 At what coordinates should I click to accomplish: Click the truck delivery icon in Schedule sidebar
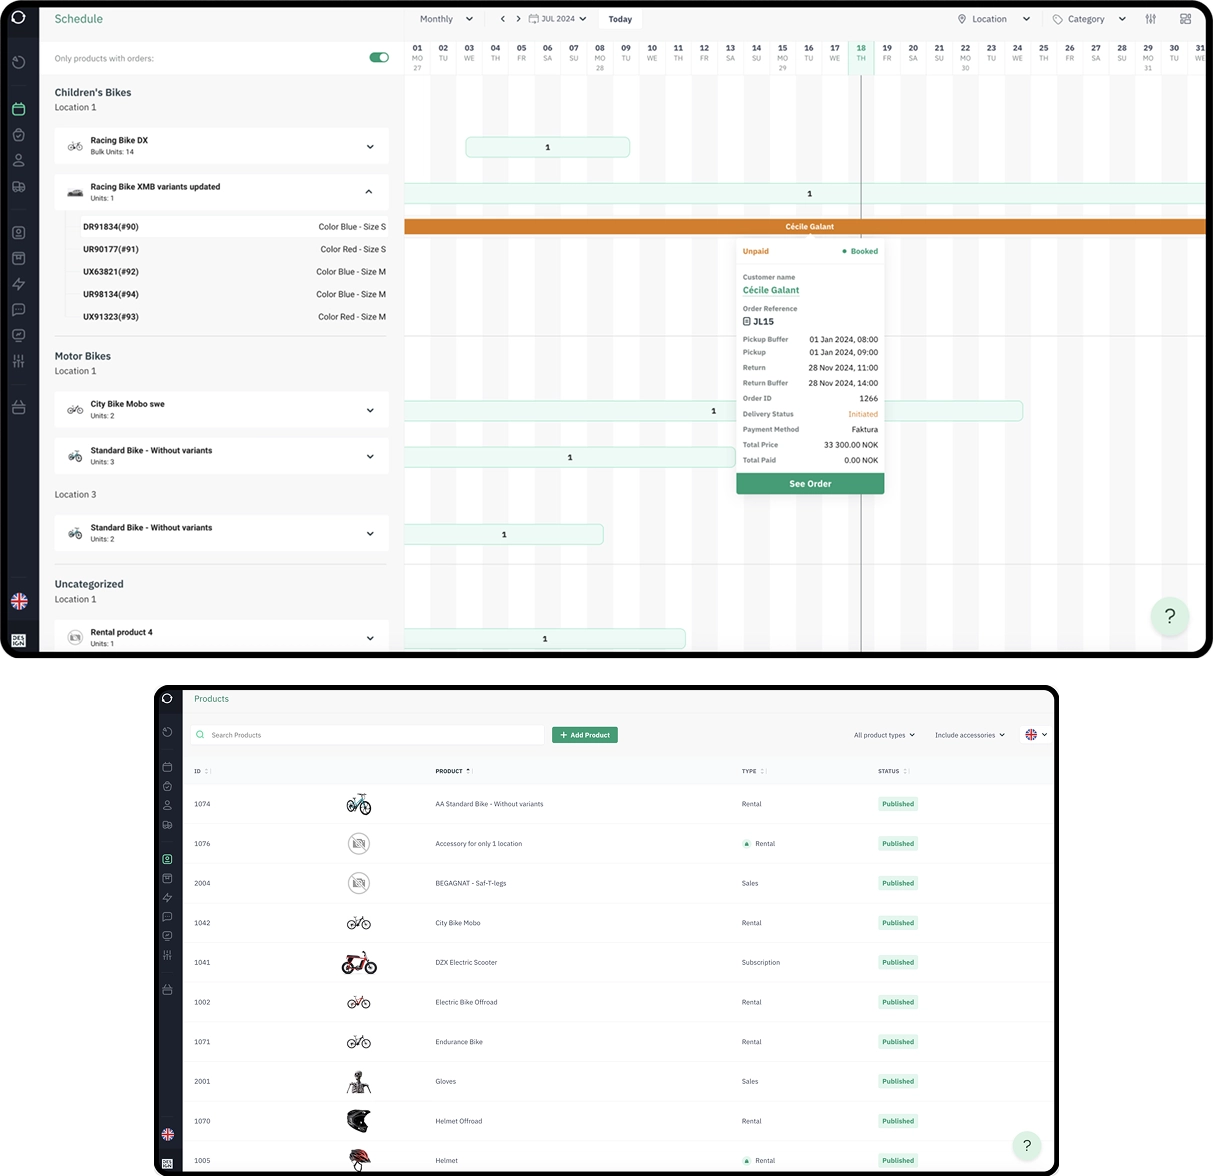click(19, 187)
